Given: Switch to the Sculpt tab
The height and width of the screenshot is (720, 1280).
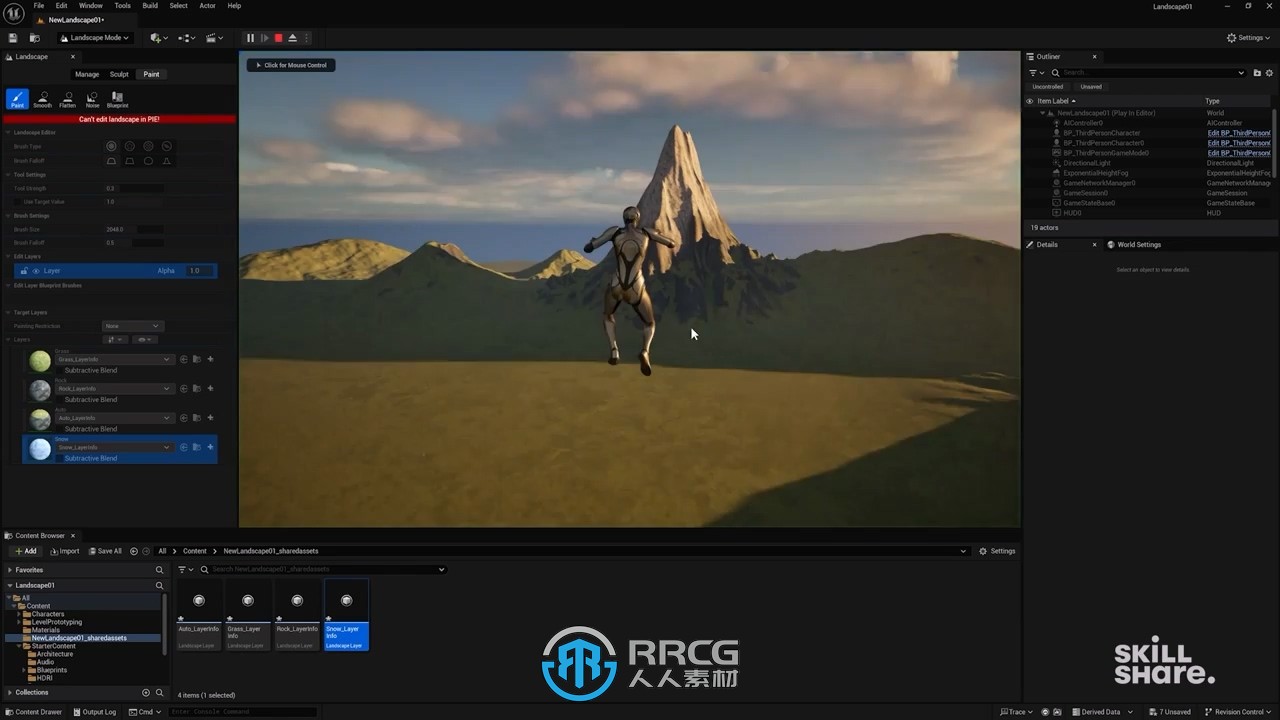Looking at the screenshot, I should click(119, 74).
